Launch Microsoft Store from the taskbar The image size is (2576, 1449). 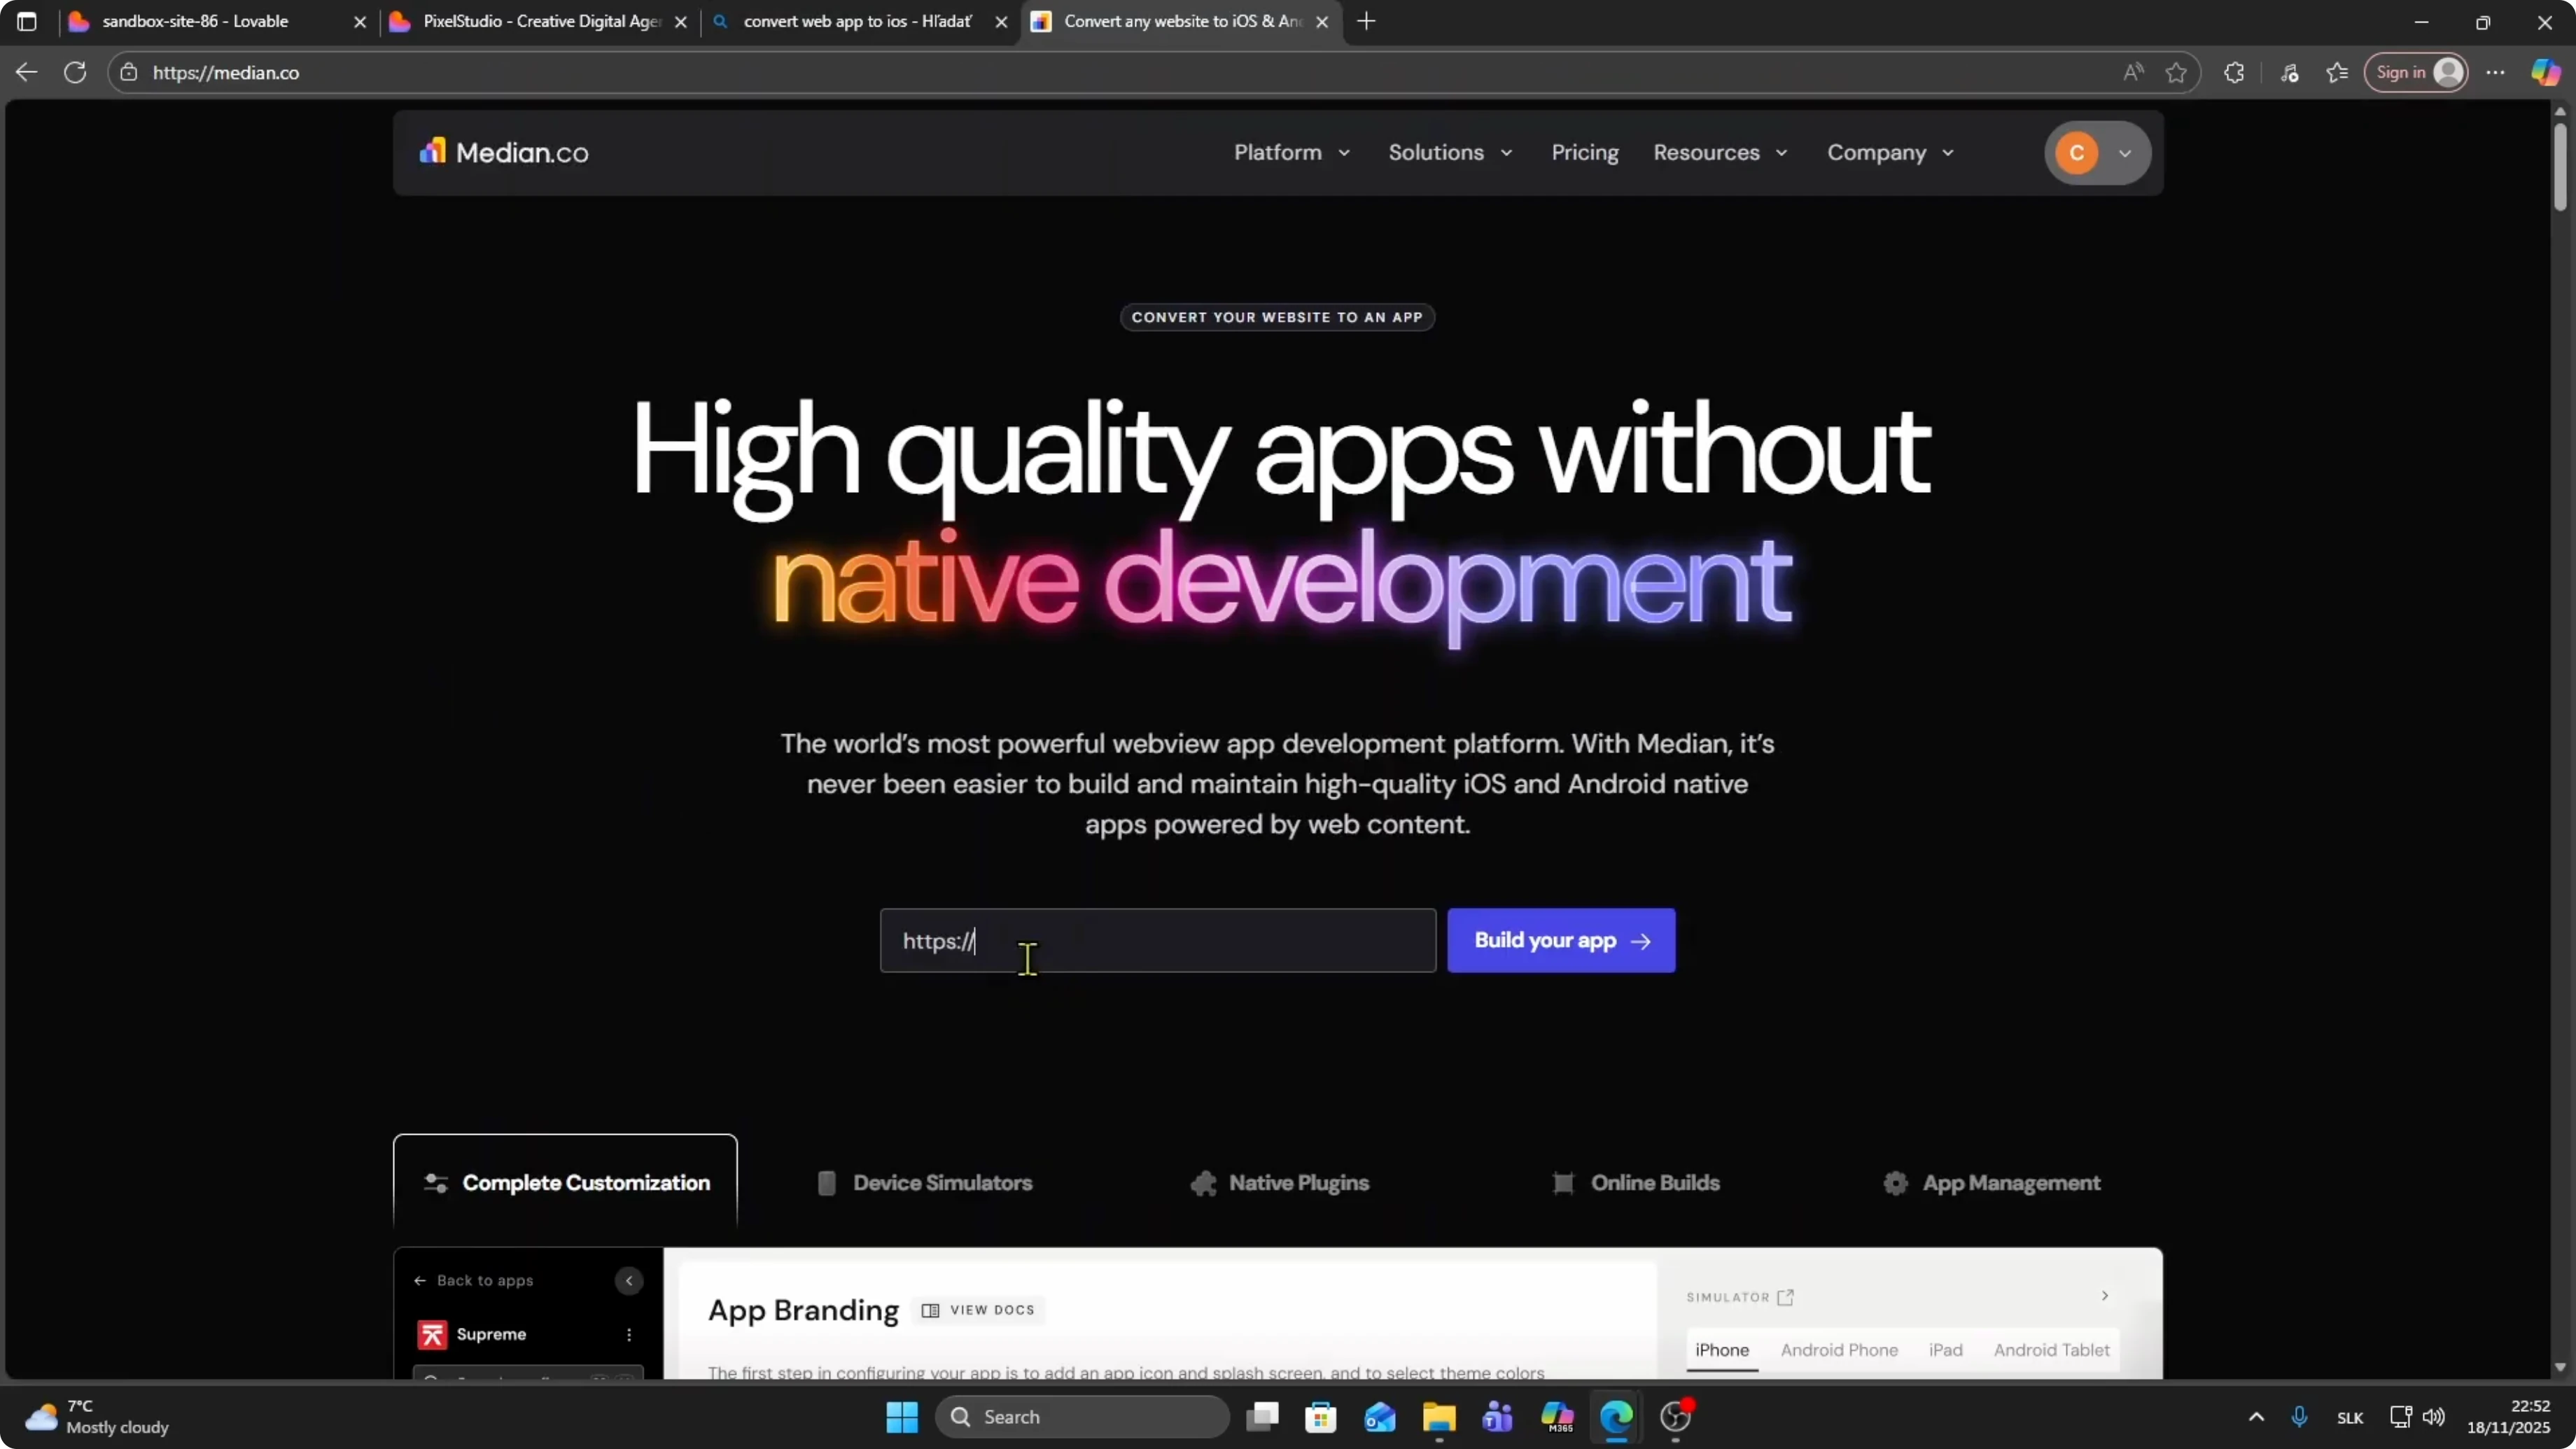1321,1416
